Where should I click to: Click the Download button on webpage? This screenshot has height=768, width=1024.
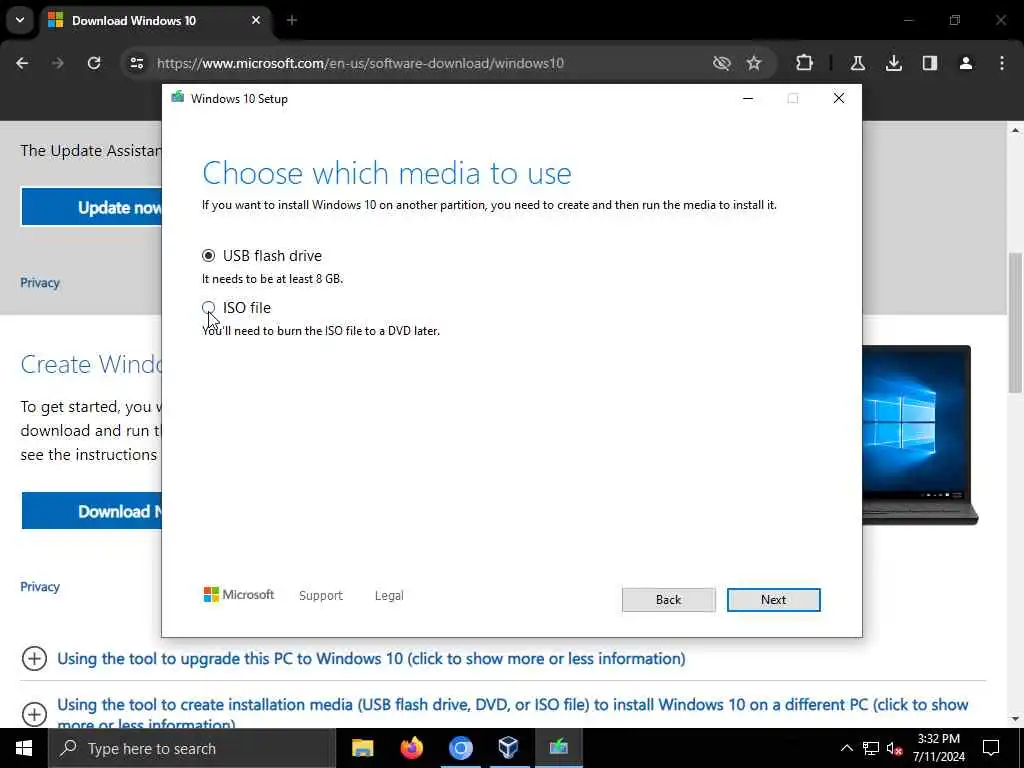point(92,511)
